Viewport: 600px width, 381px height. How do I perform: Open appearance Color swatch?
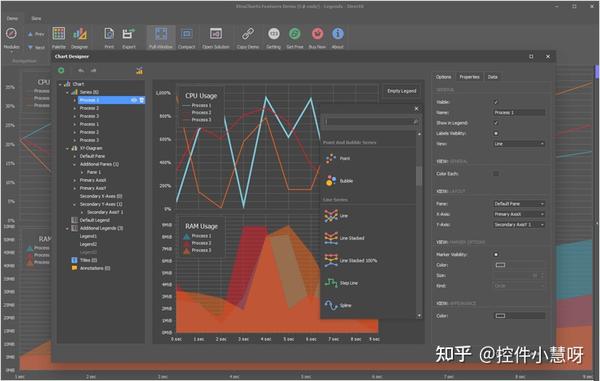click(501, 316)
